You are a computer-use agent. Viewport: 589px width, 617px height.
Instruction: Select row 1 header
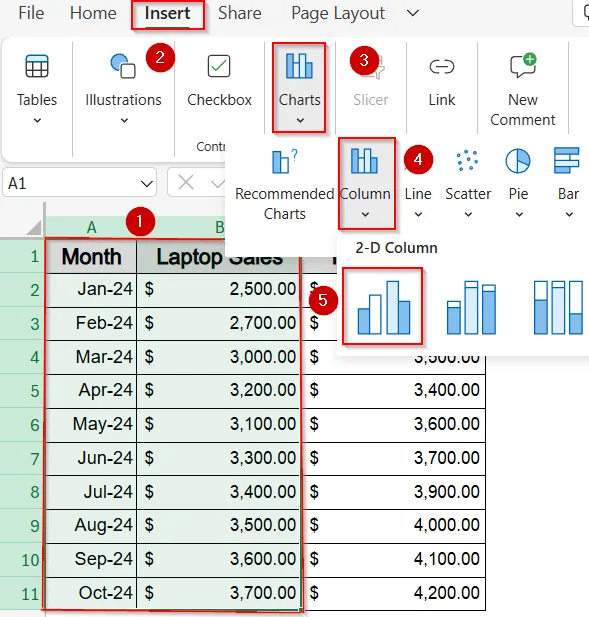(22, 257)
